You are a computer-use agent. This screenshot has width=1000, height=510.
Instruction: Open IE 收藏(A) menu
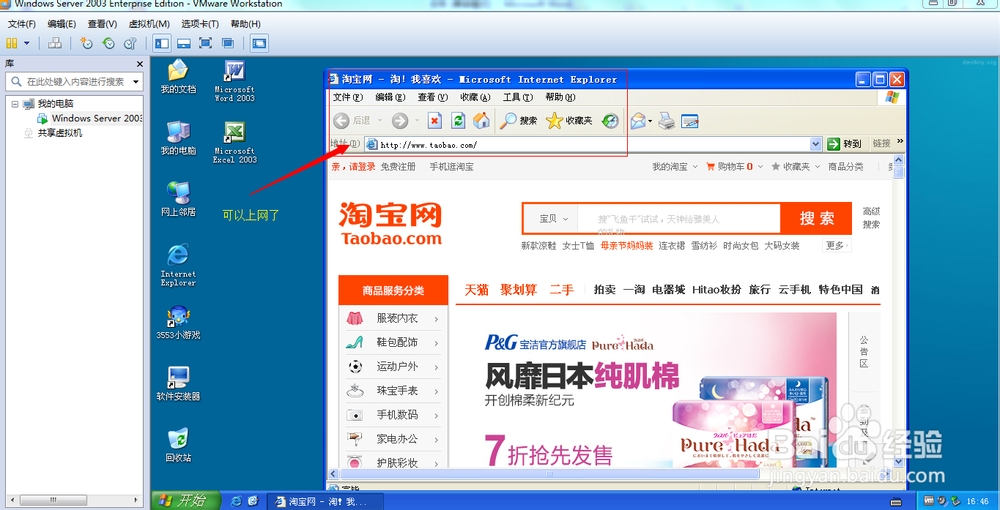474,98
